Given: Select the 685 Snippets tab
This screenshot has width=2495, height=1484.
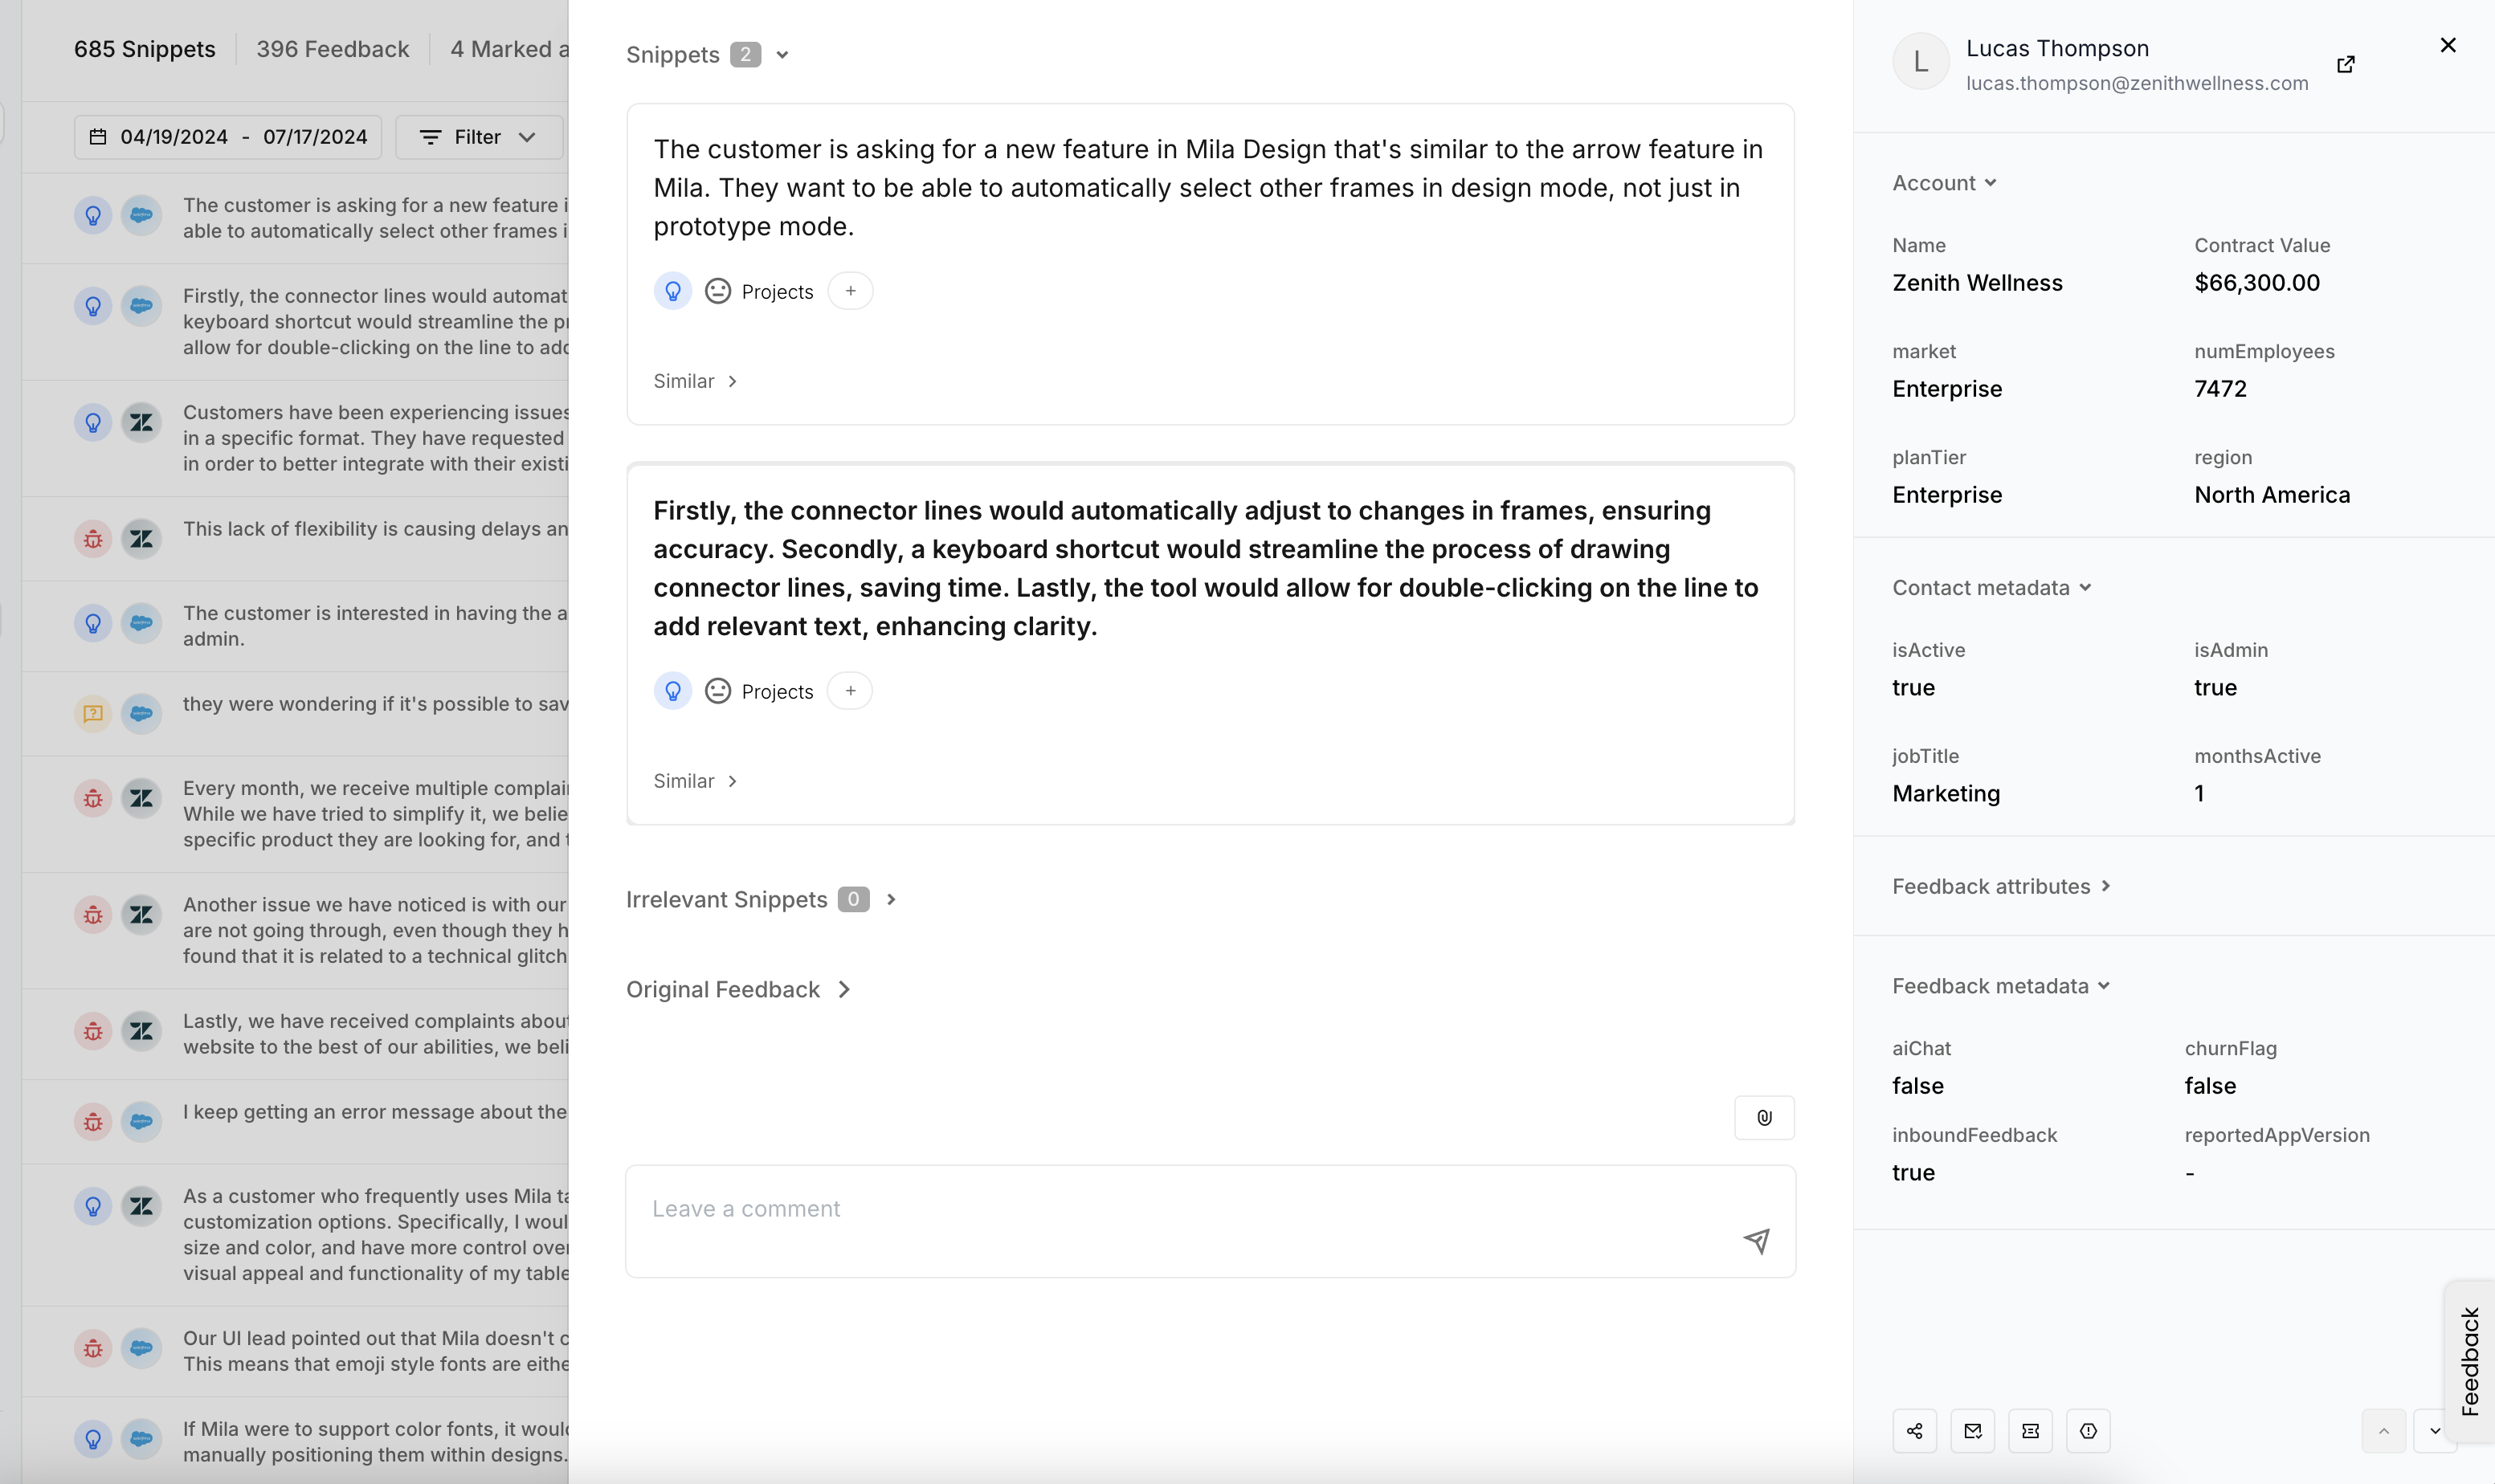Looking at the screenshot, I should point(144,49).
